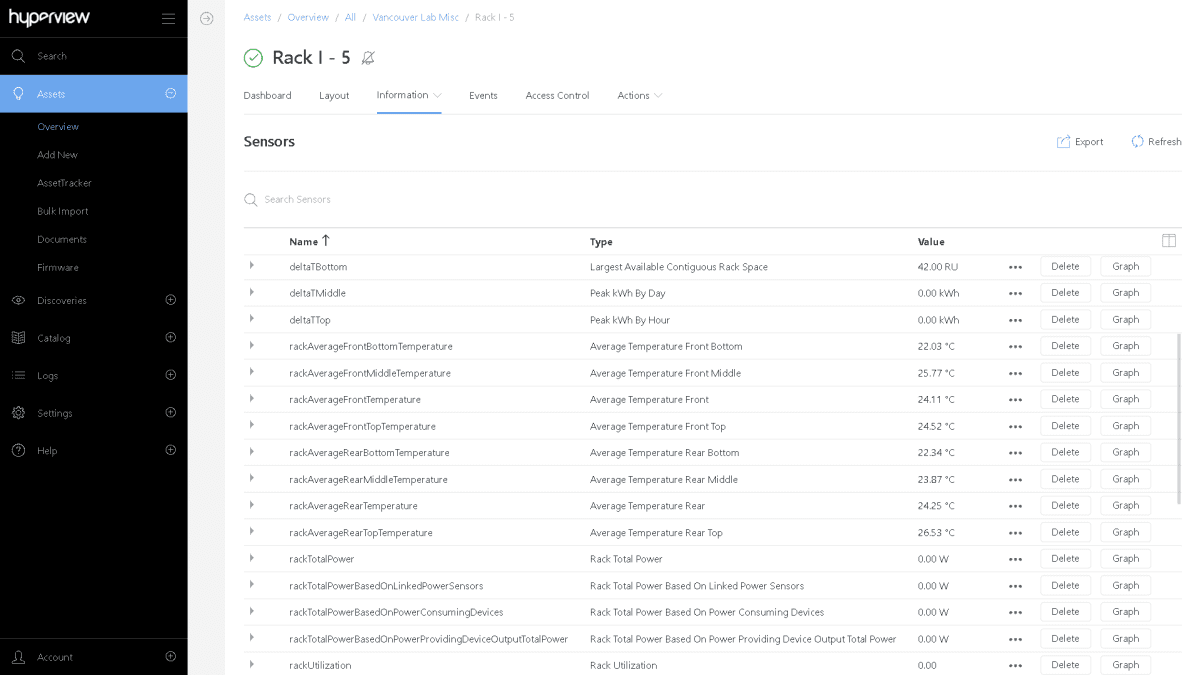Open Settings via the gear icon
1200x675 pixels.
(16, 412)
